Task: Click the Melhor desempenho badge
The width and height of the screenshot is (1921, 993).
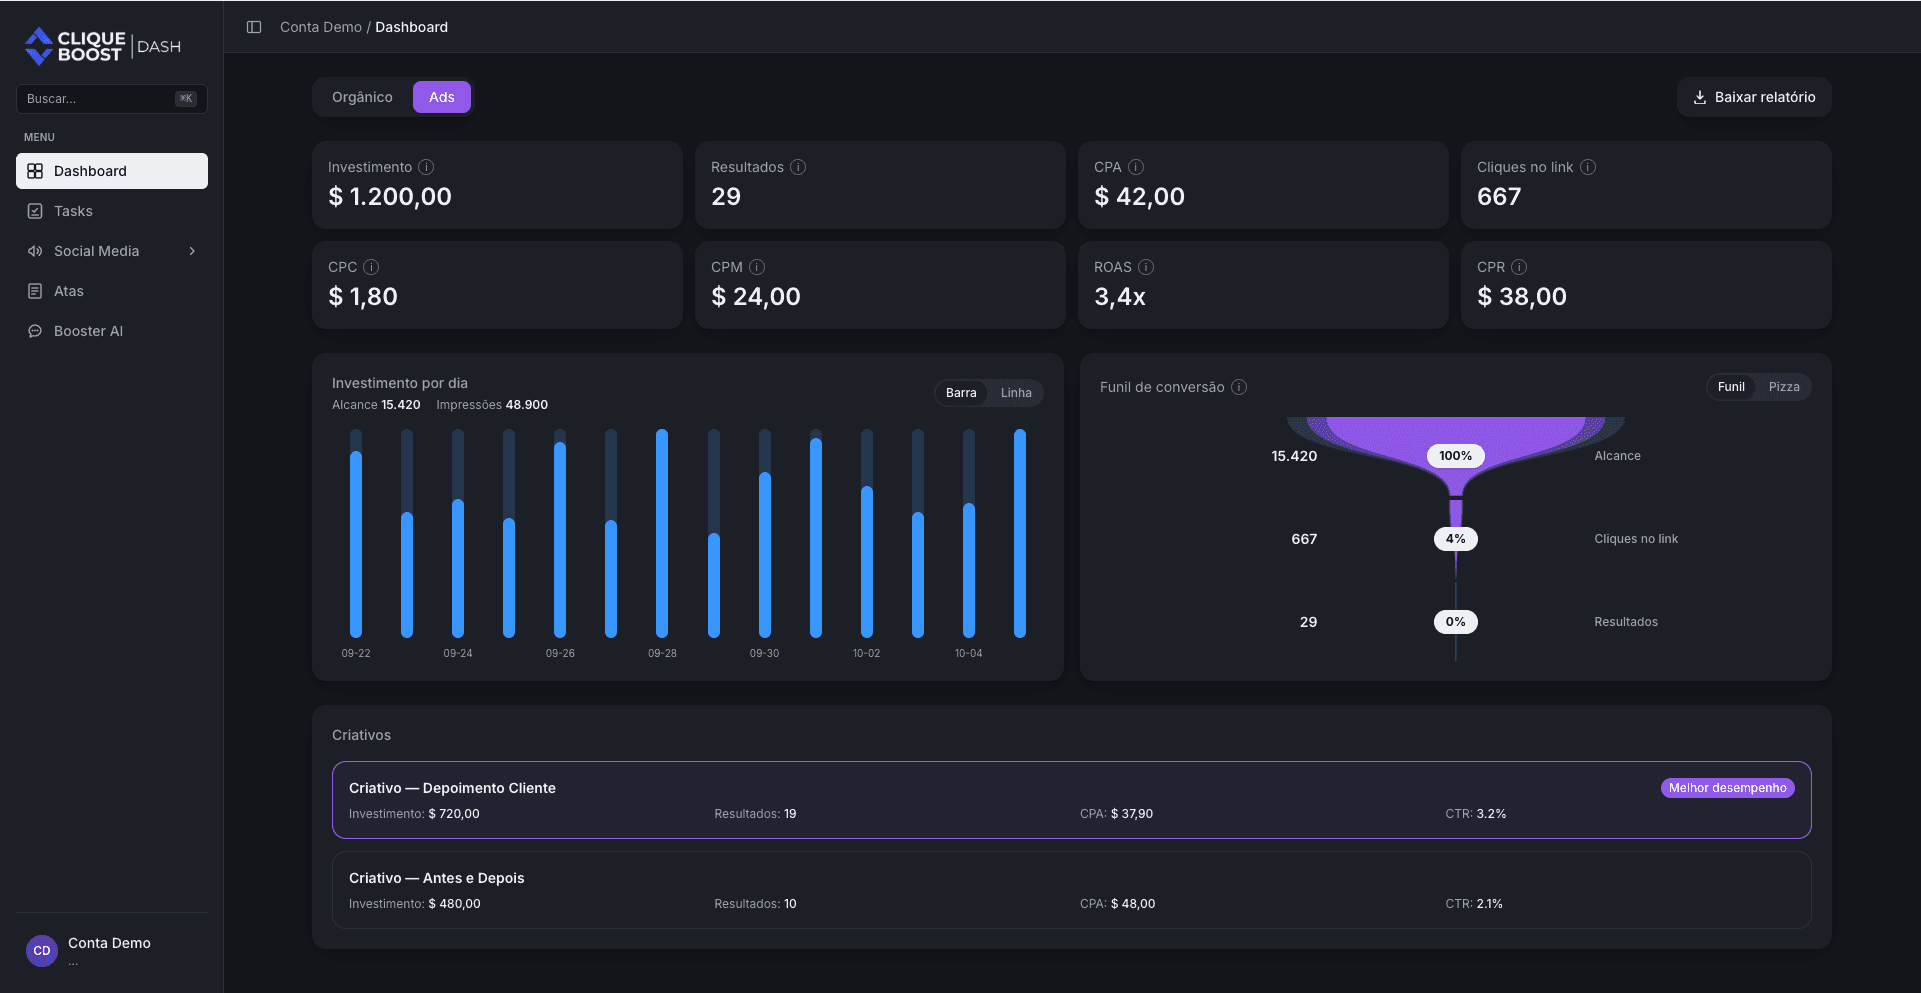Action: (1727, 788)
